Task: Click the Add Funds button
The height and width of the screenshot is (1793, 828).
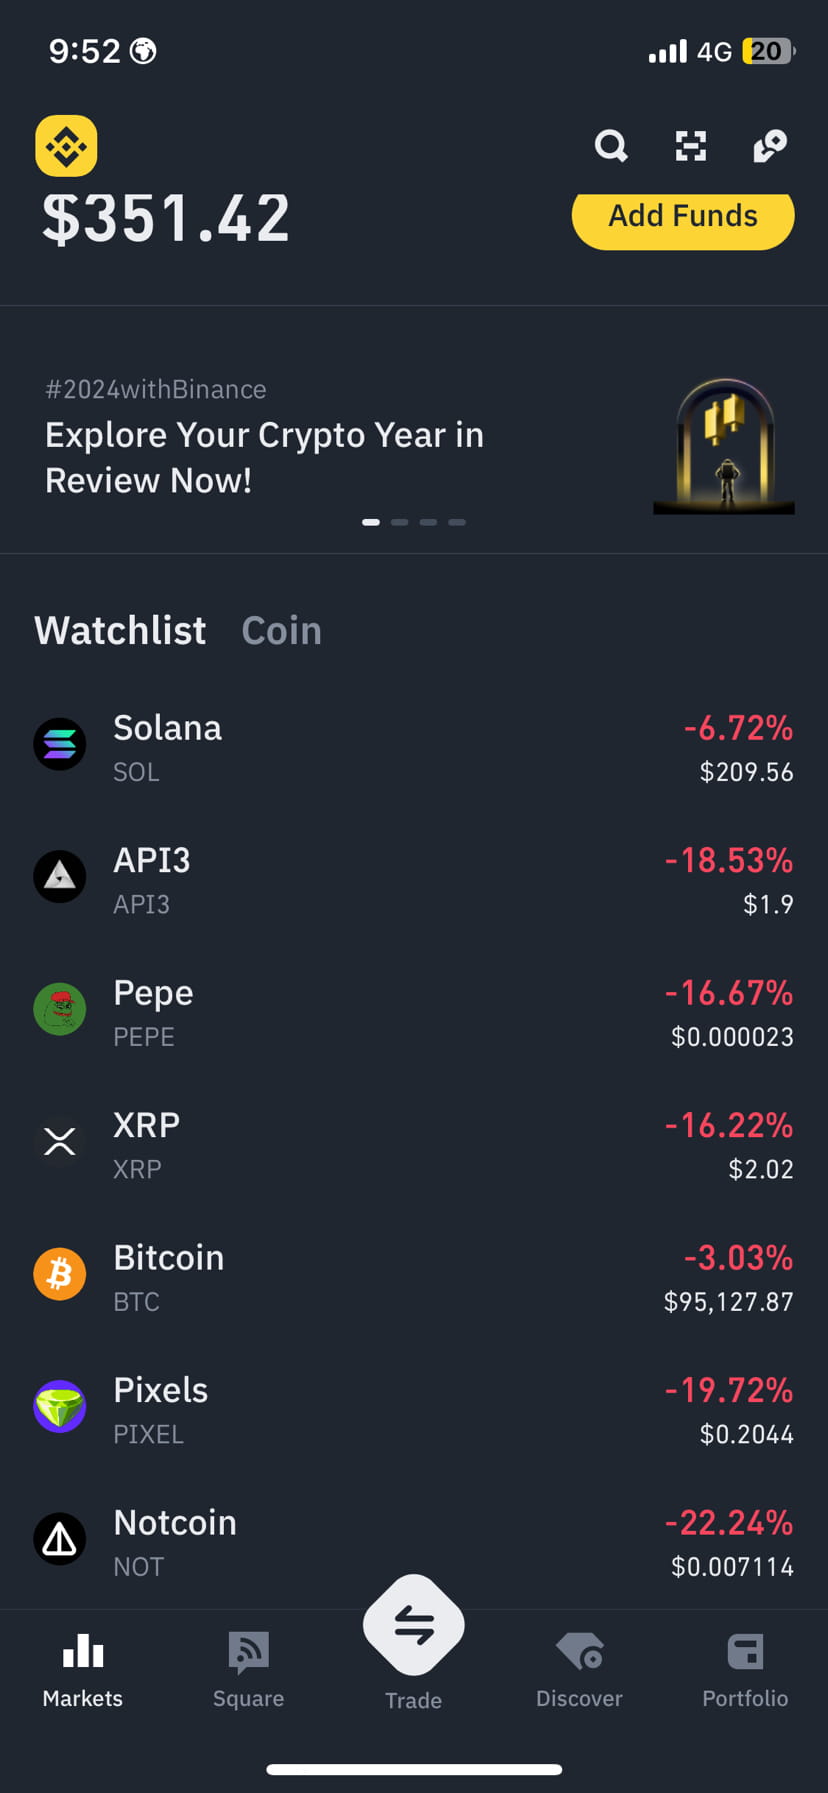Action: [683, 217]
